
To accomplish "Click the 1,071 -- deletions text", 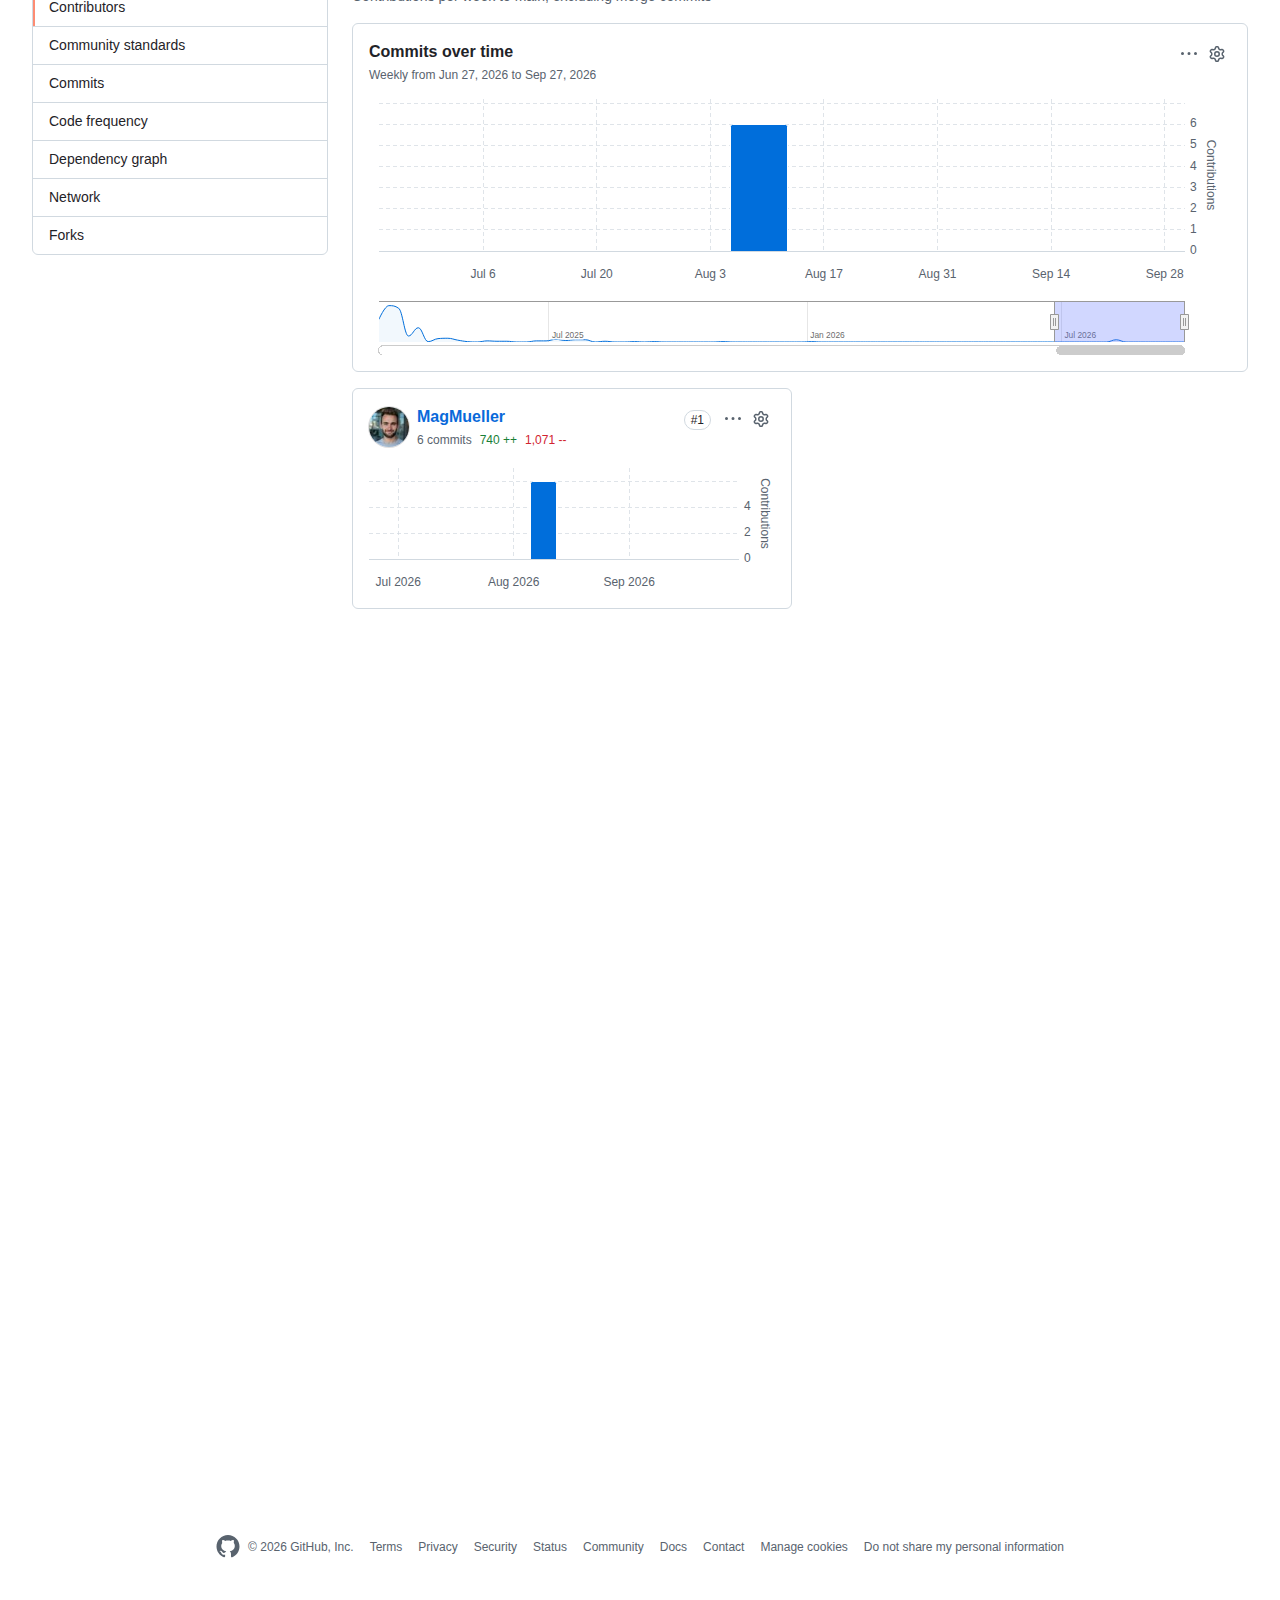I will point(546,440).
